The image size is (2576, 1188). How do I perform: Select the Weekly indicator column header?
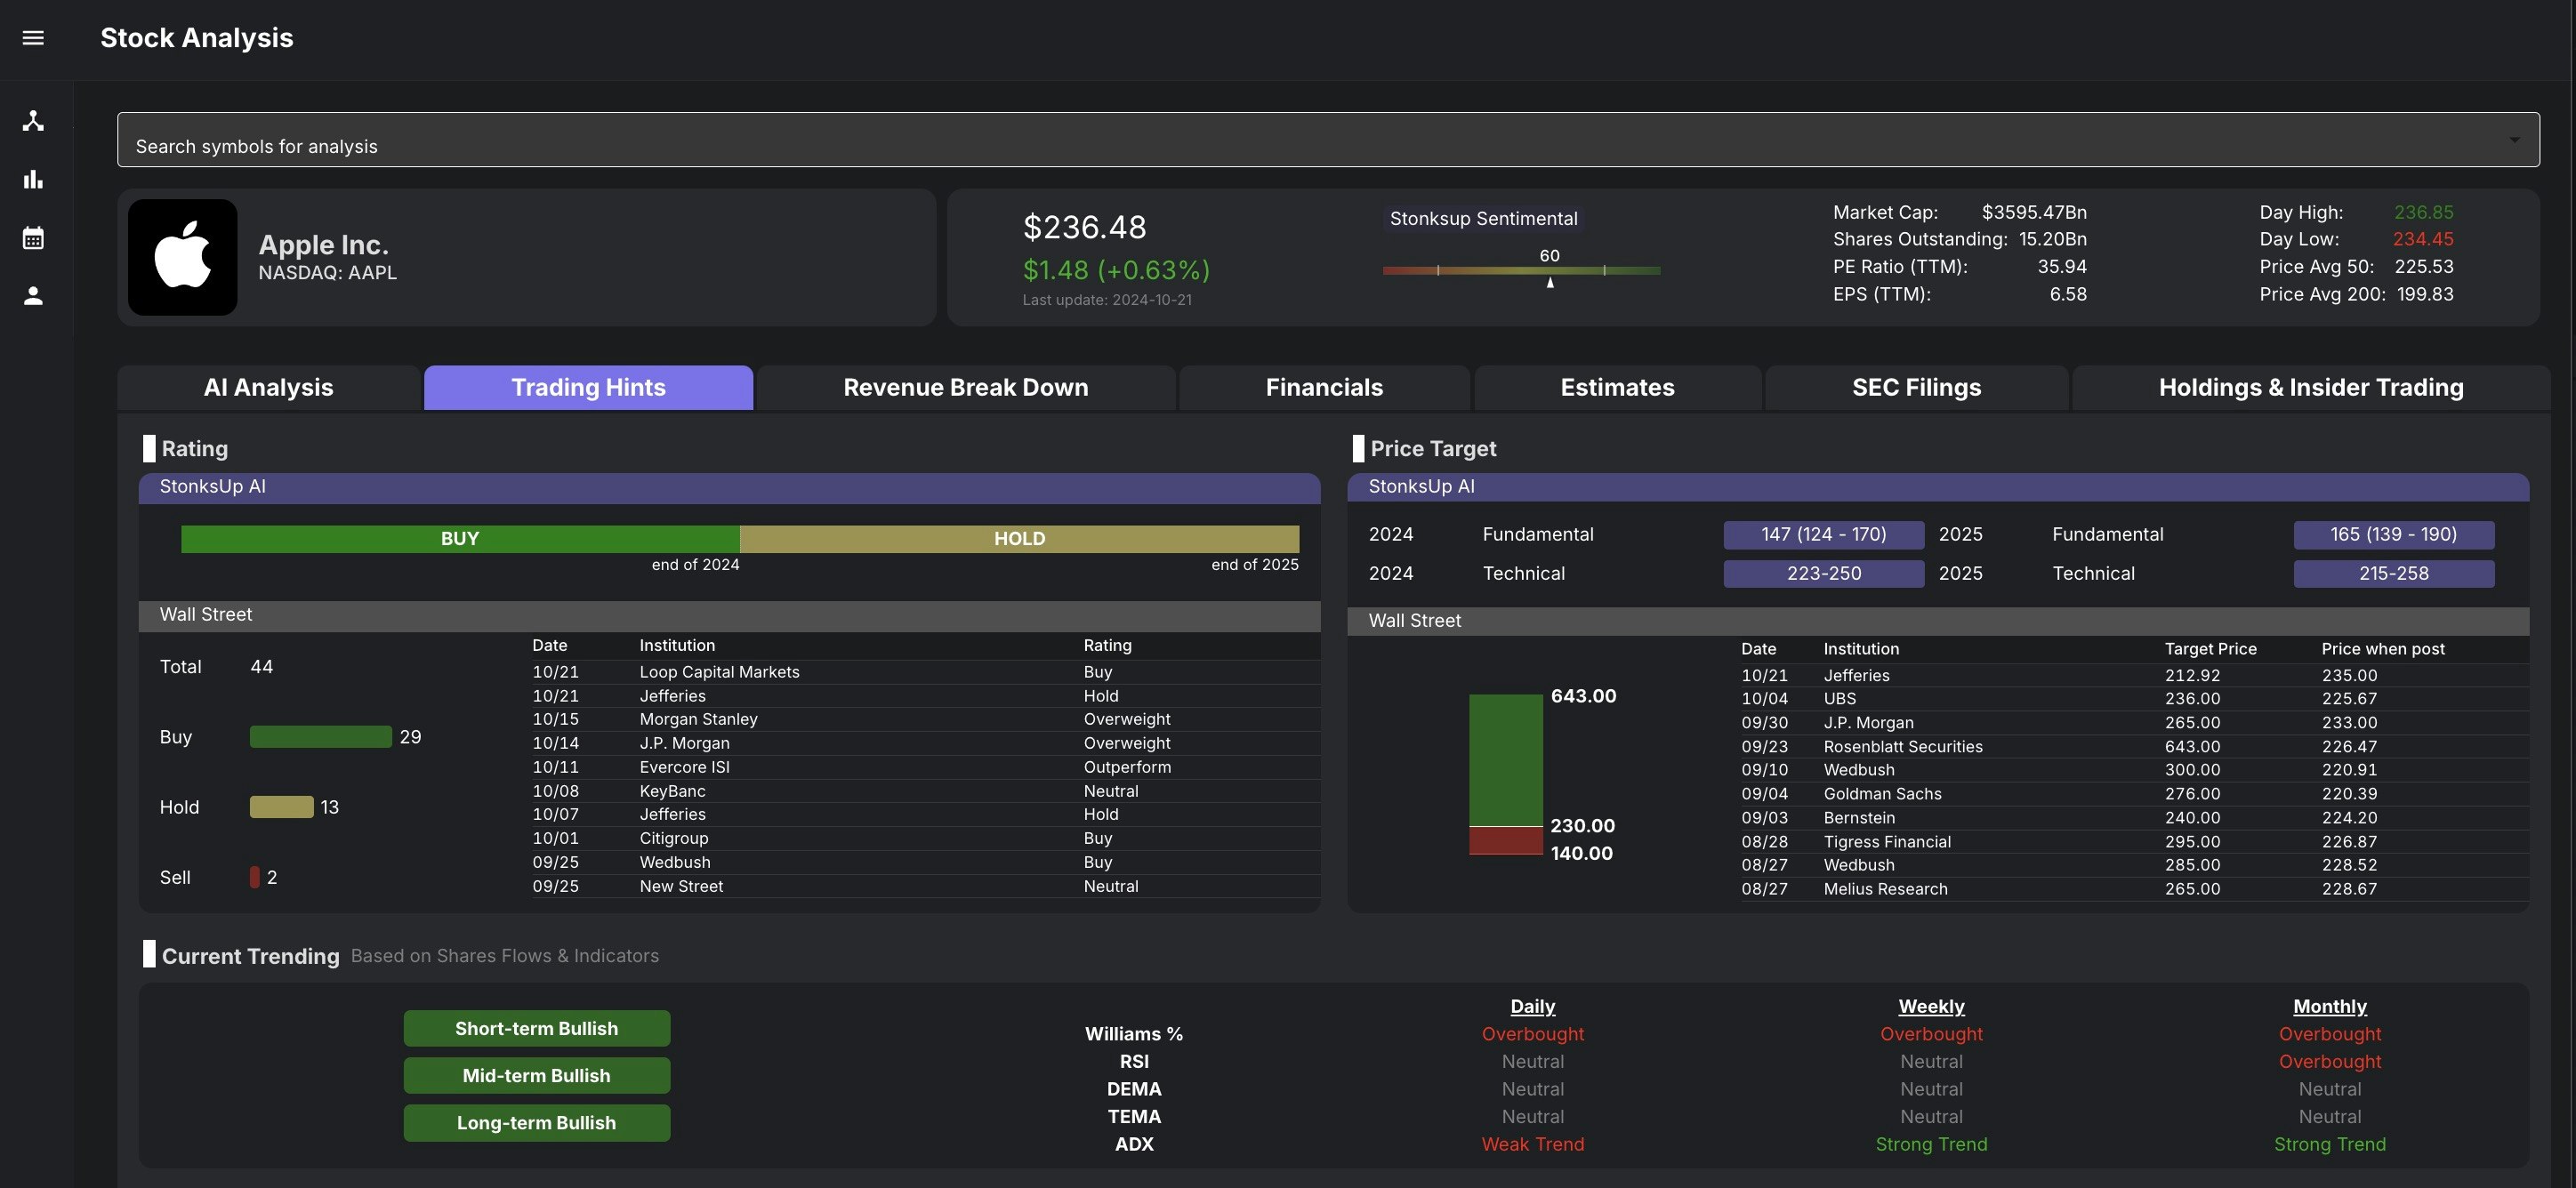tap(1930, 1006)
